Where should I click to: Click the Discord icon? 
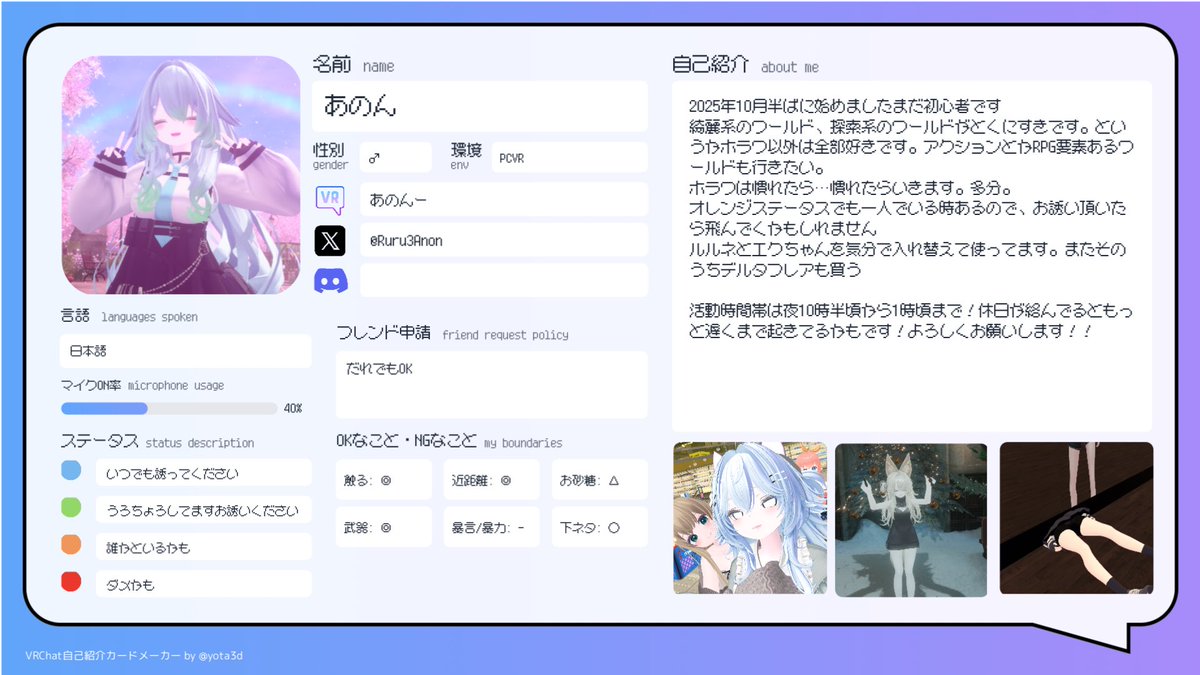tap(330, 280)
